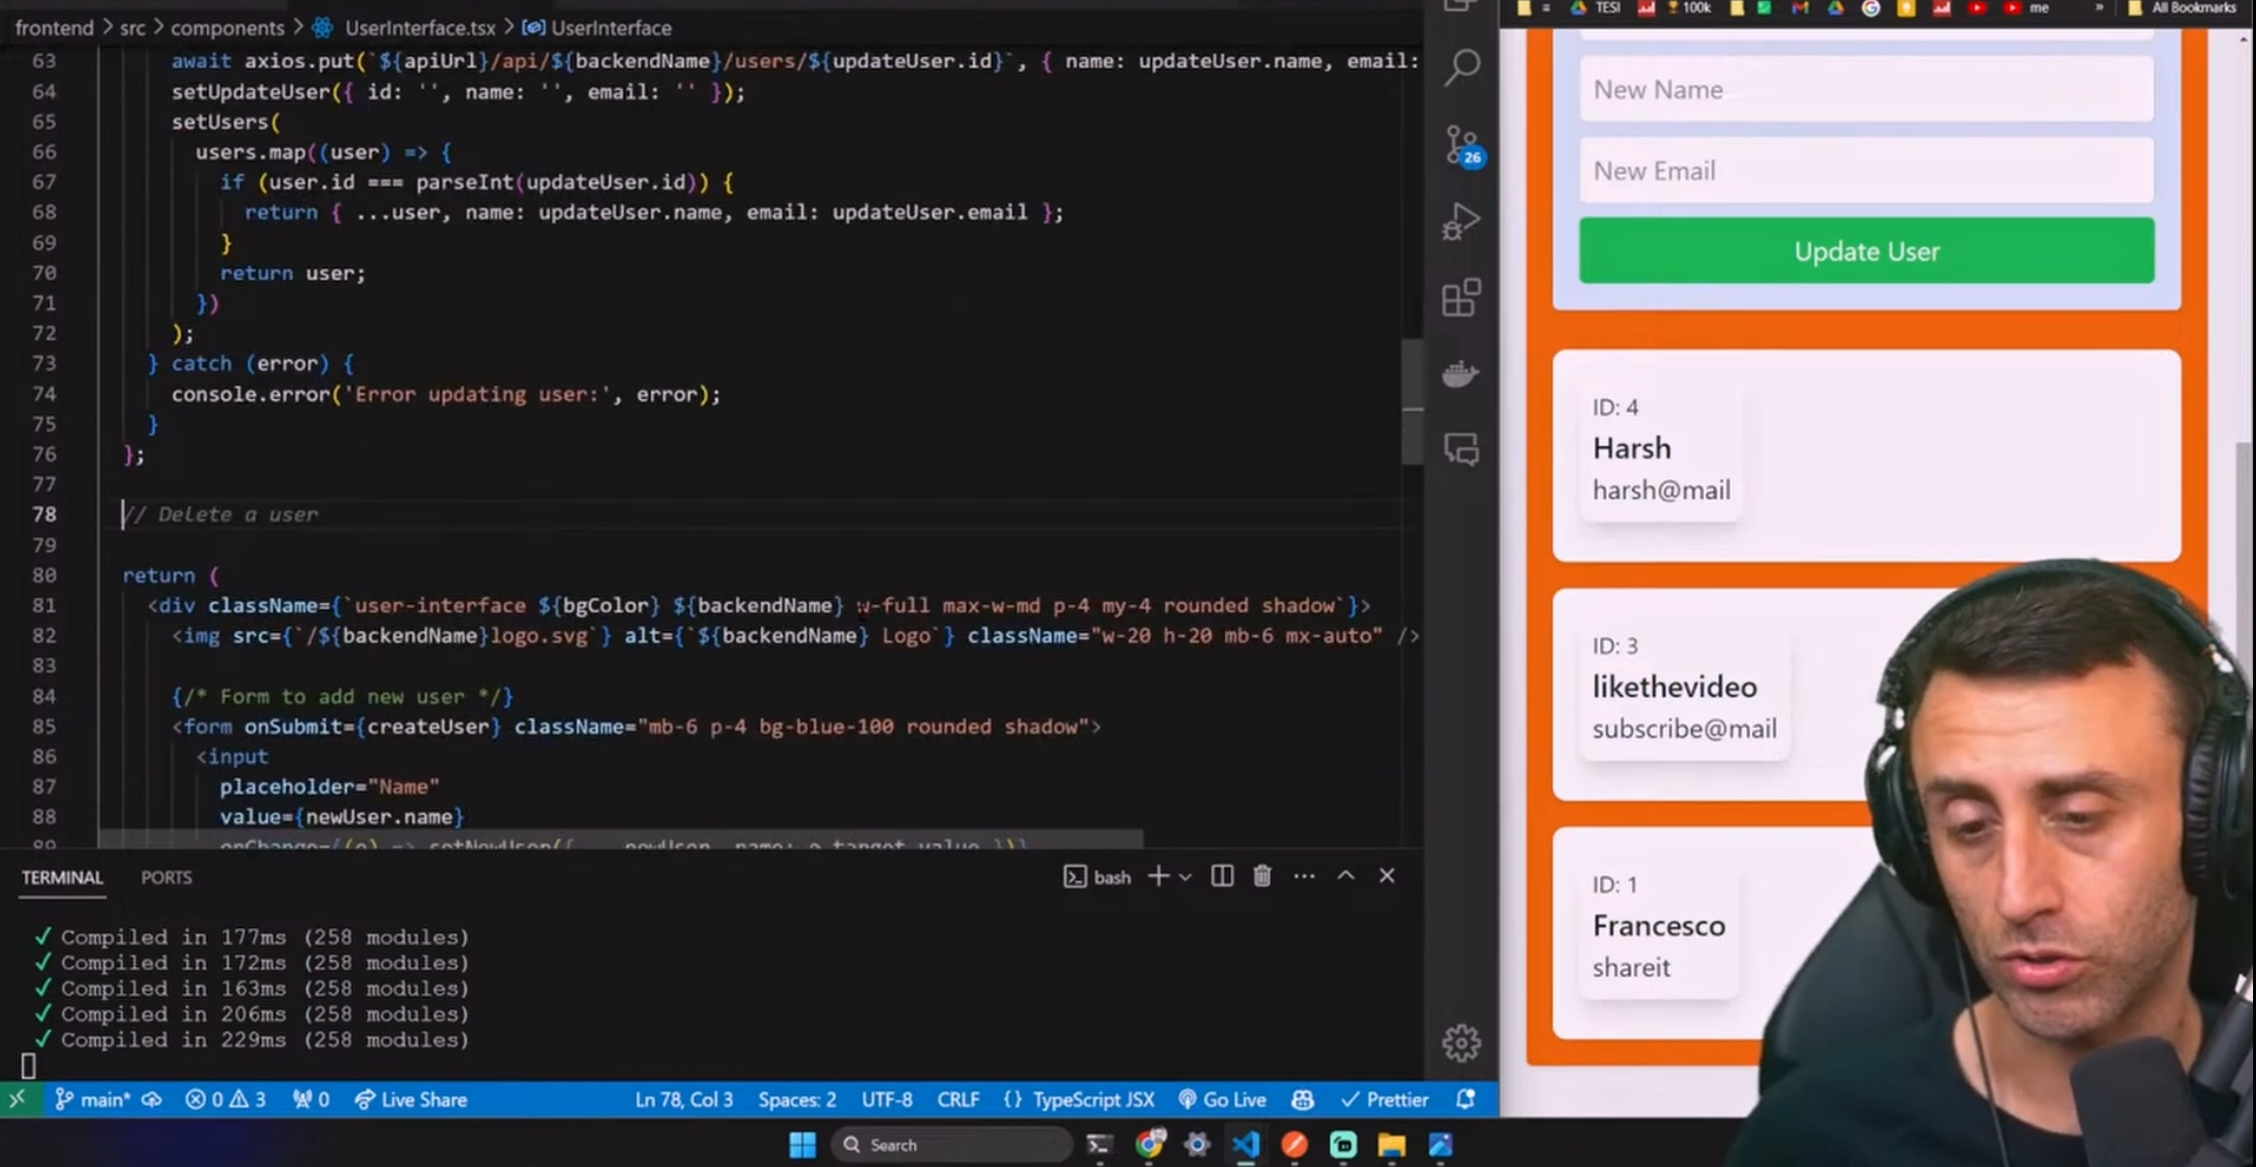Split the terminal panel
This screenshot has width=2256, height=1167.
(x=1221, y=876)
